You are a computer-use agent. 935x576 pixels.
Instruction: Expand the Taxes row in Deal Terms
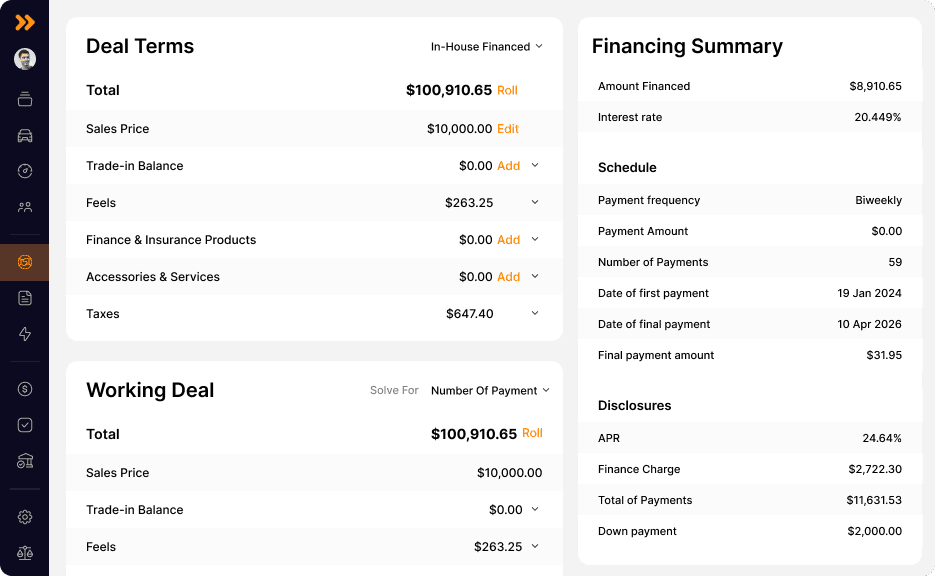point(535,314)
